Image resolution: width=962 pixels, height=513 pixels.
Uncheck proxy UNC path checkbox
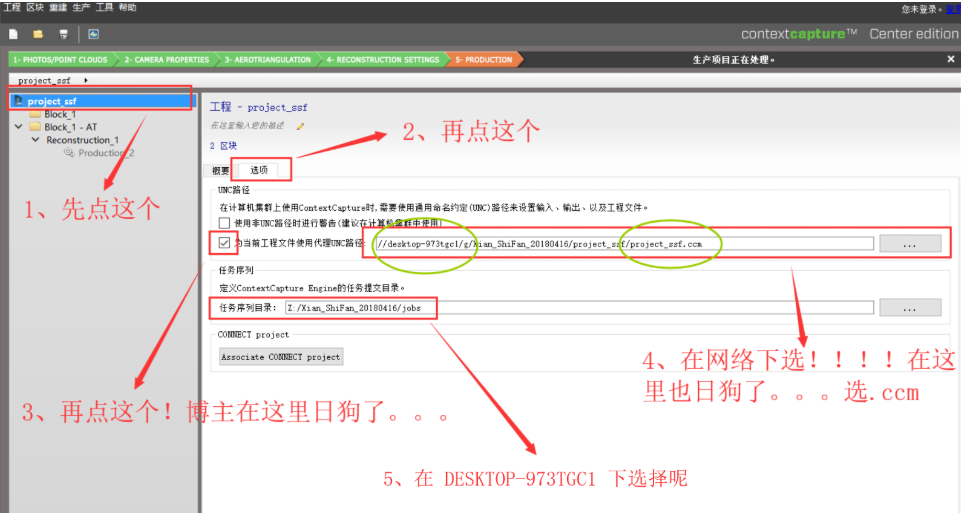tap(225, 243)
